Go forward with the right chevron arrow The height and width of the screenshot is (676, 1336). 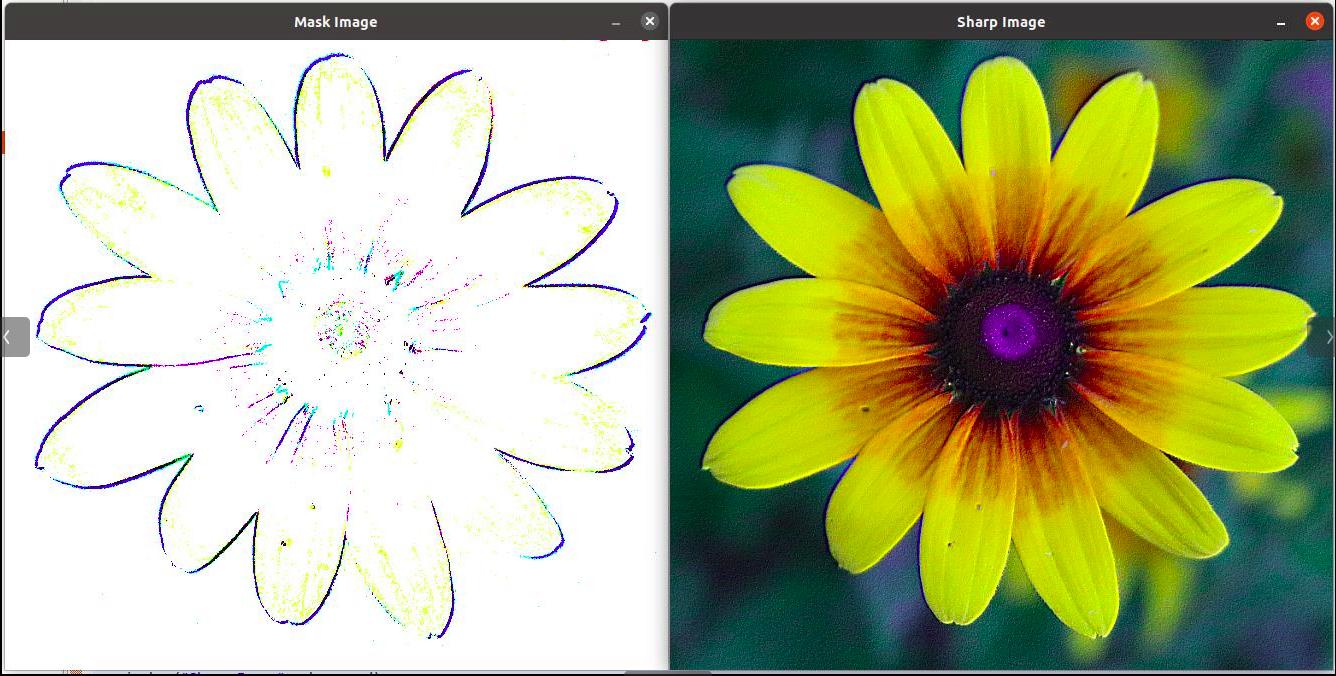click(1323, 337)
